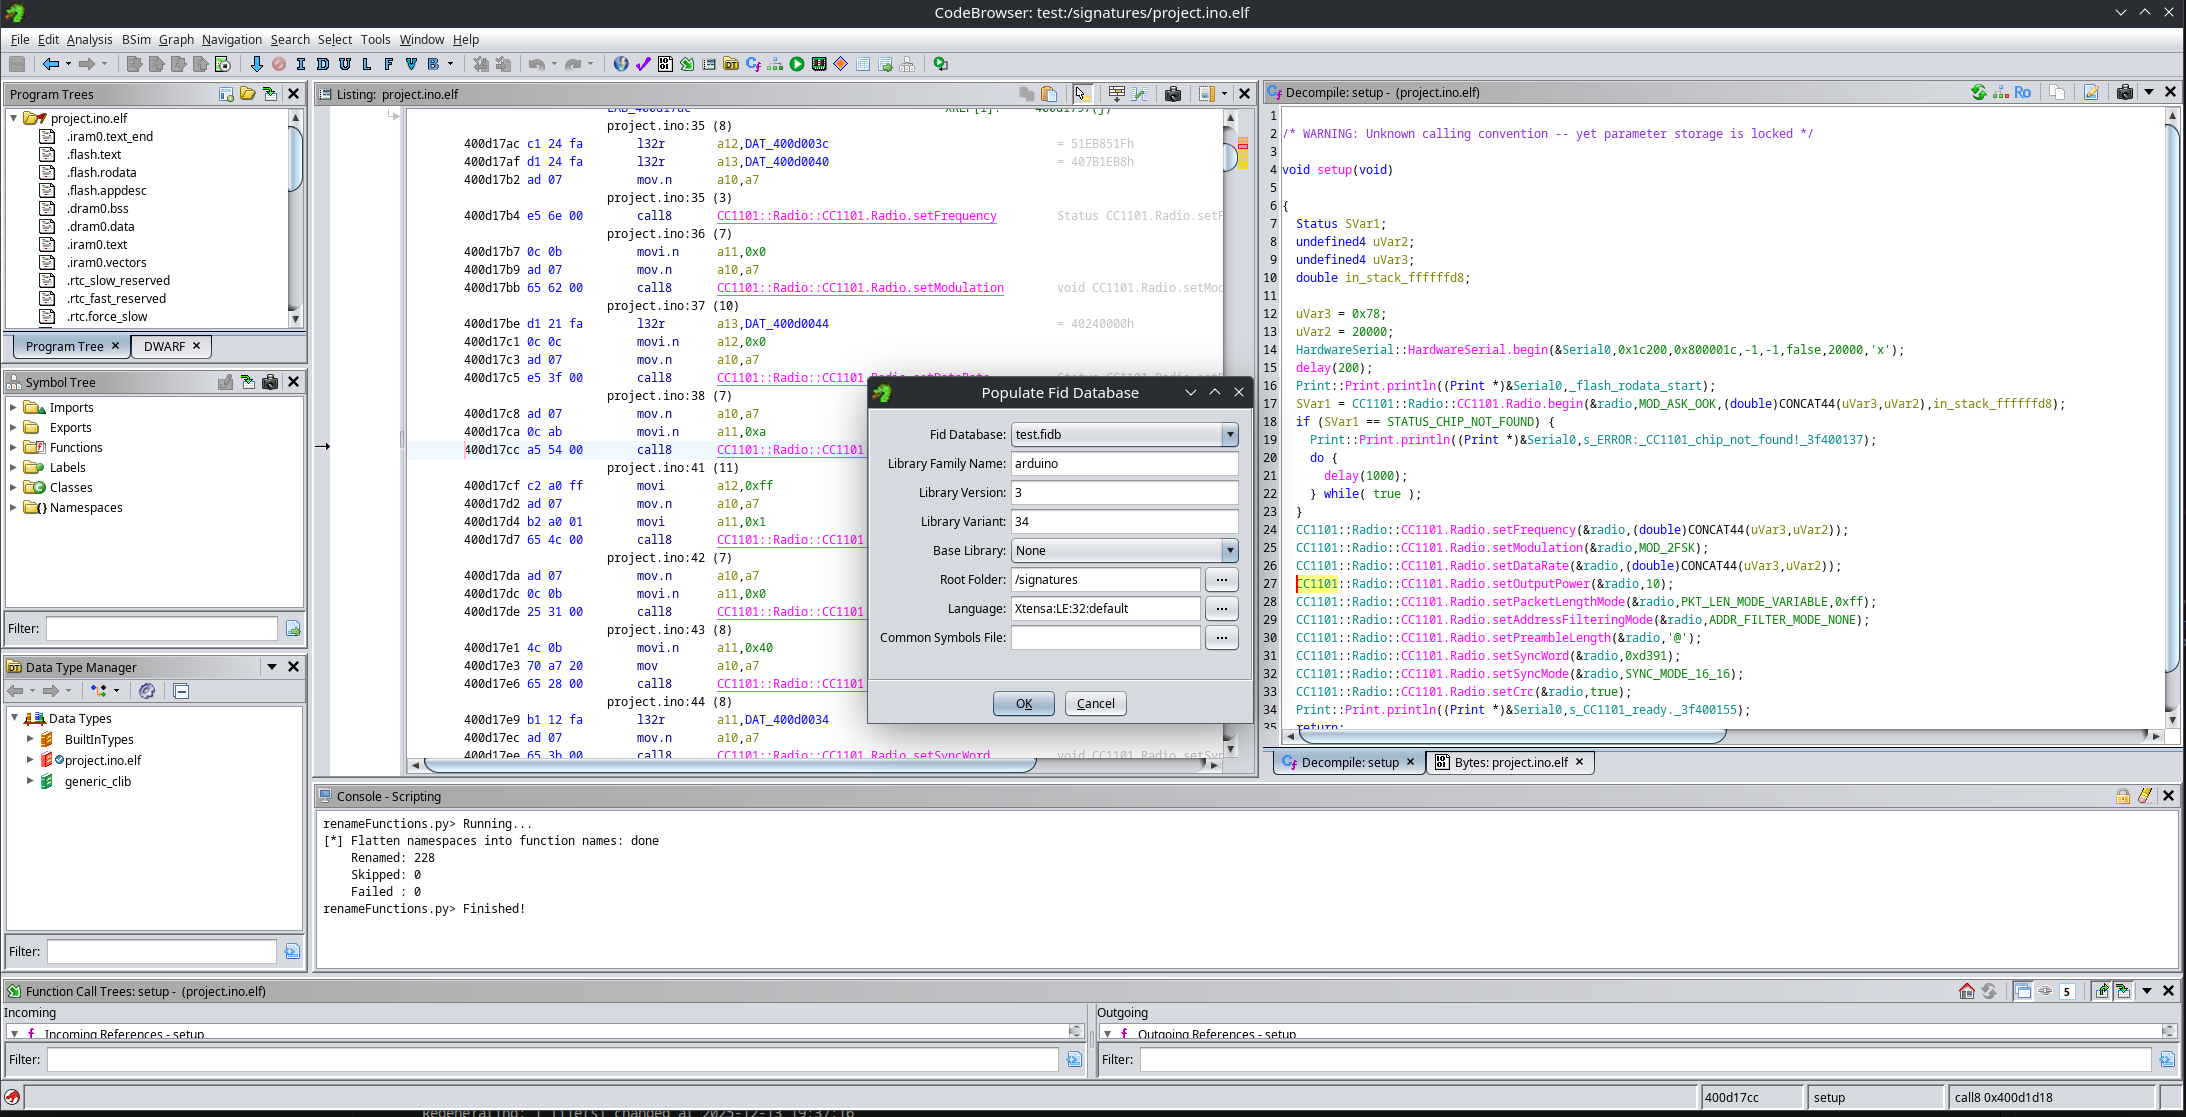Click the browse button next to Root Folder
2186x1117 pixels.
click(1221, 580)
